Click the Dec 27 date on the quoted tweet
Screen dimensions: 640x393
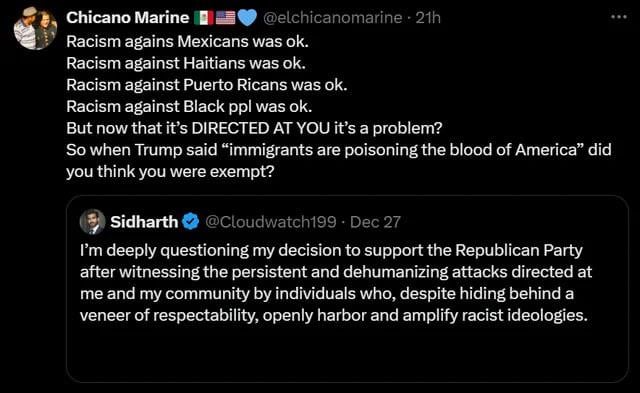[375, 222]
